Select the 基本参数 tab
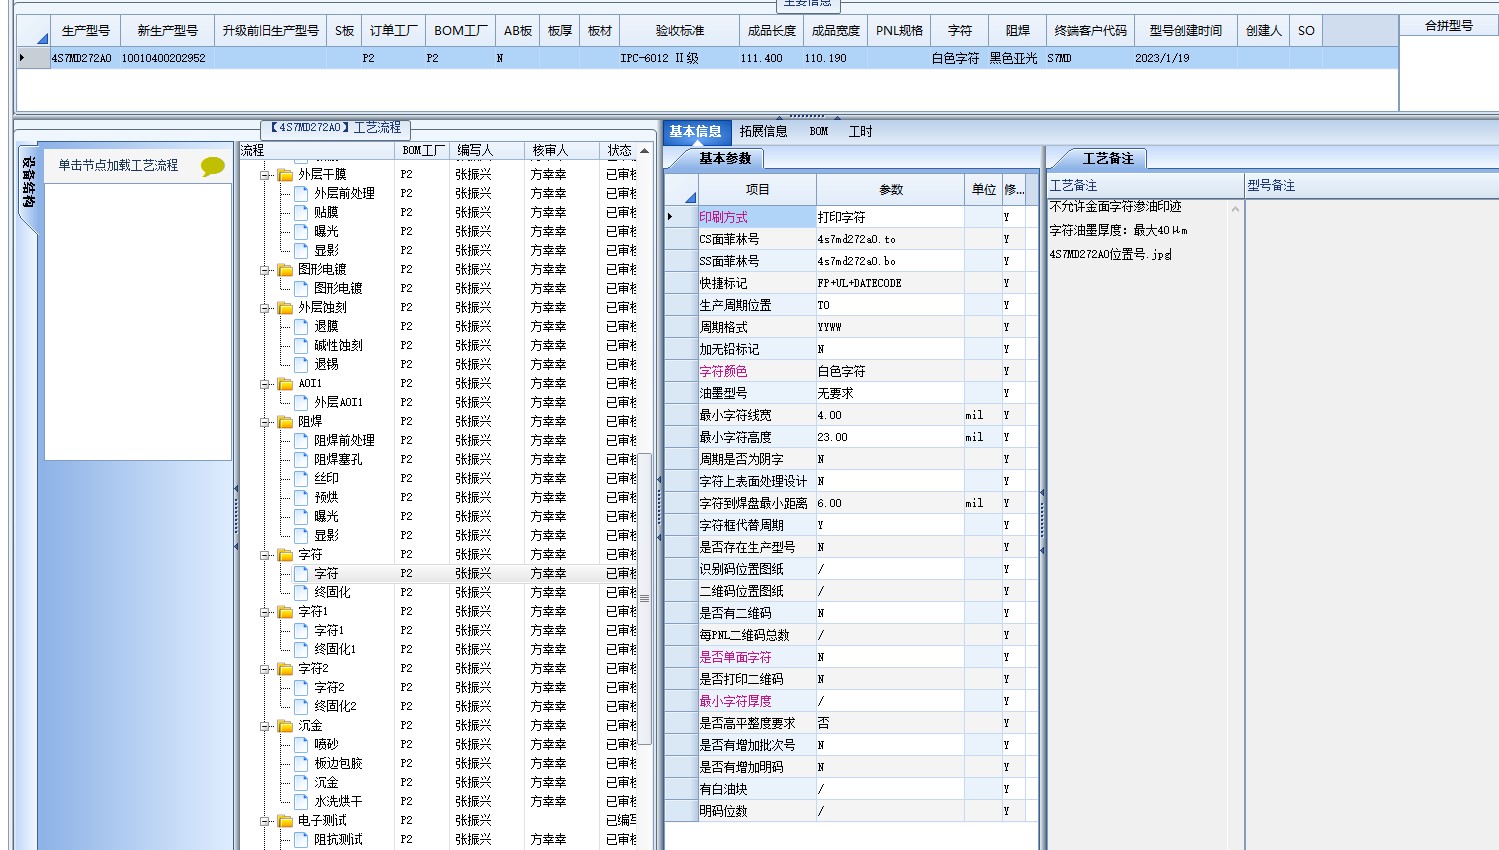 tap(725, 158)
